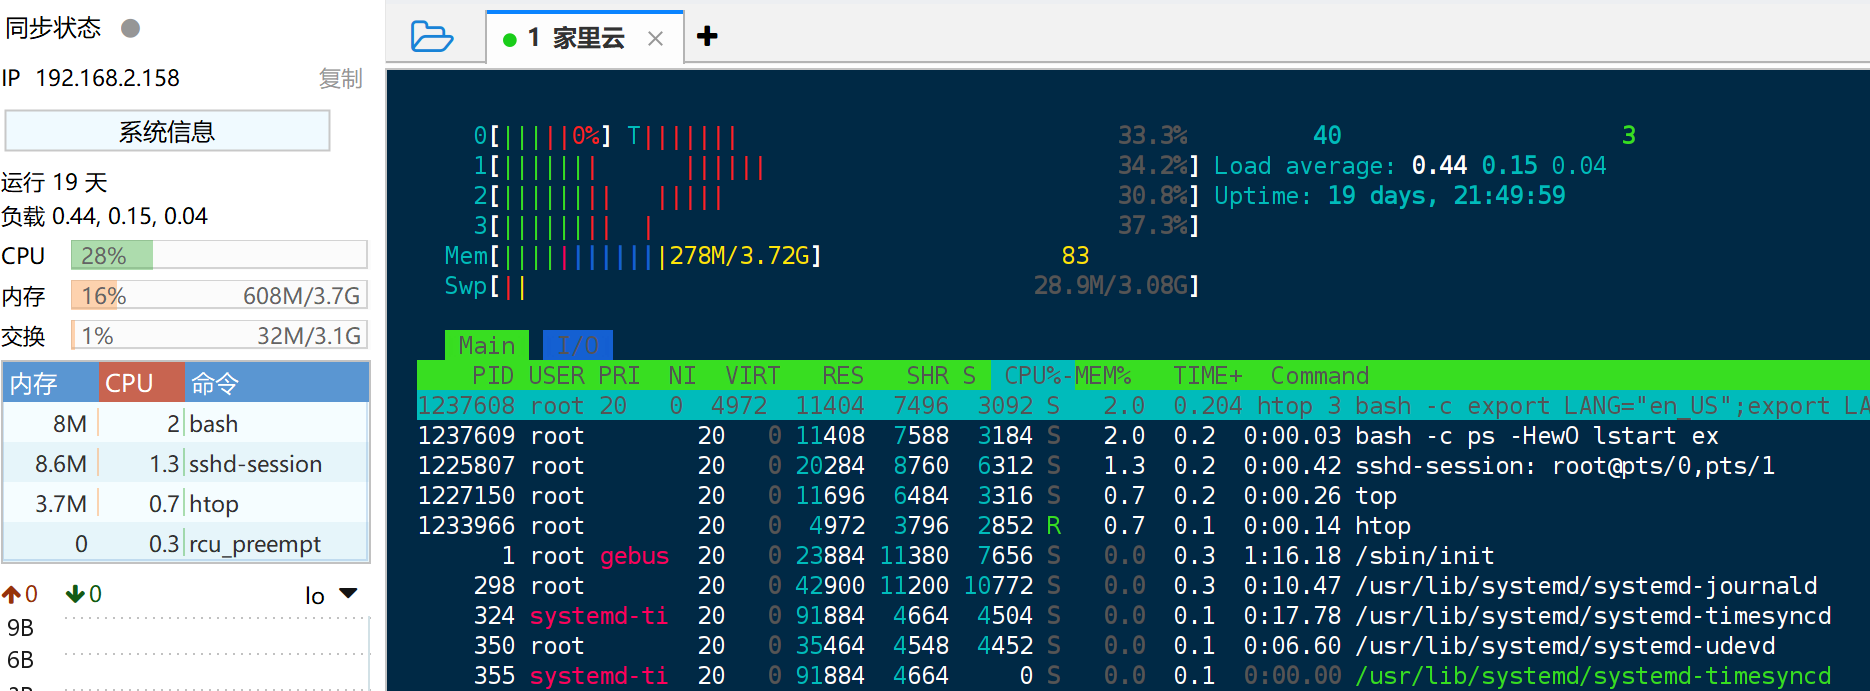Sort htop by PRI column
The width and height of the screenshot is (1870, 691).
(x=620, y=375)
